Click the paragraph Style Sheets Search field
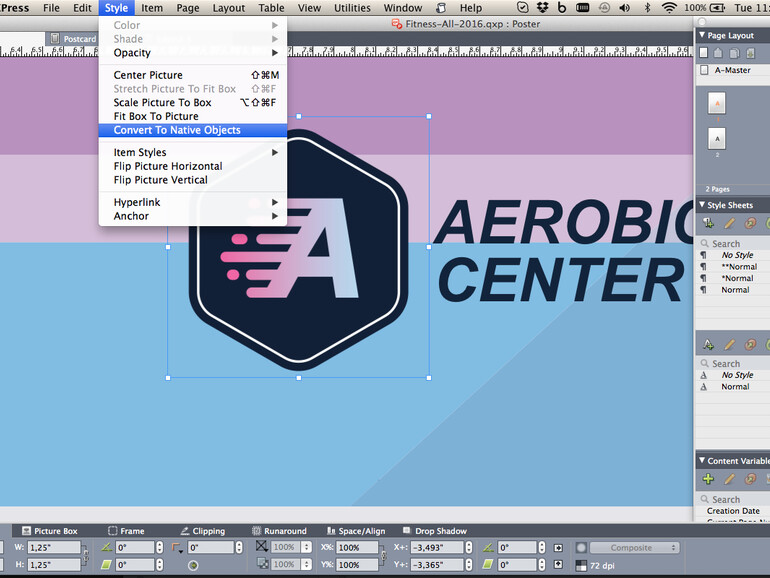Image resolution: width=770 pixels, height=578 pixels. [x=735, y=244]
